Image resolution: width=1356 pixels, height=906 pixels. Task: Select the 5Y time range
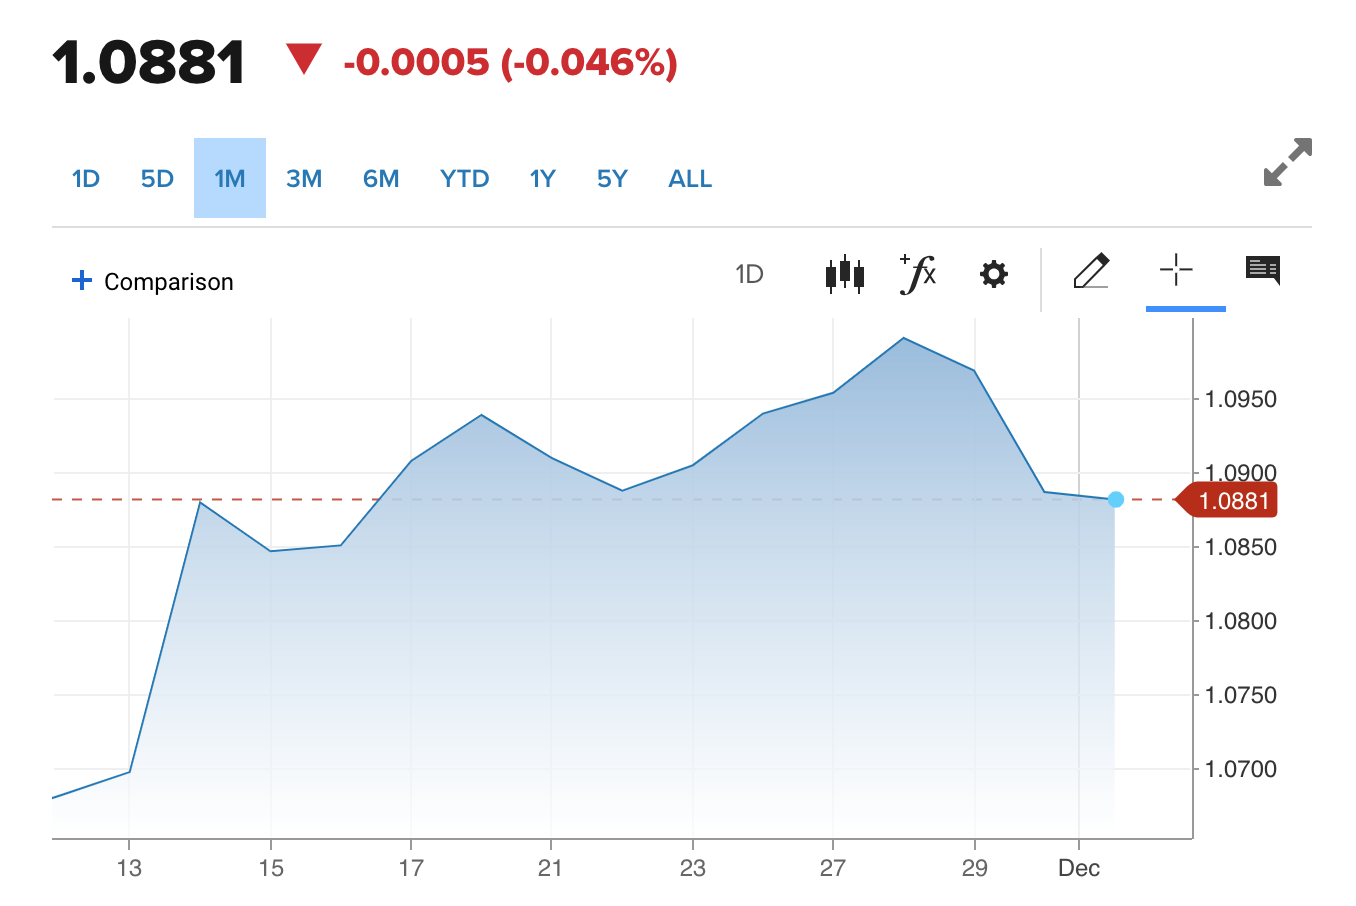click(612, 179)
